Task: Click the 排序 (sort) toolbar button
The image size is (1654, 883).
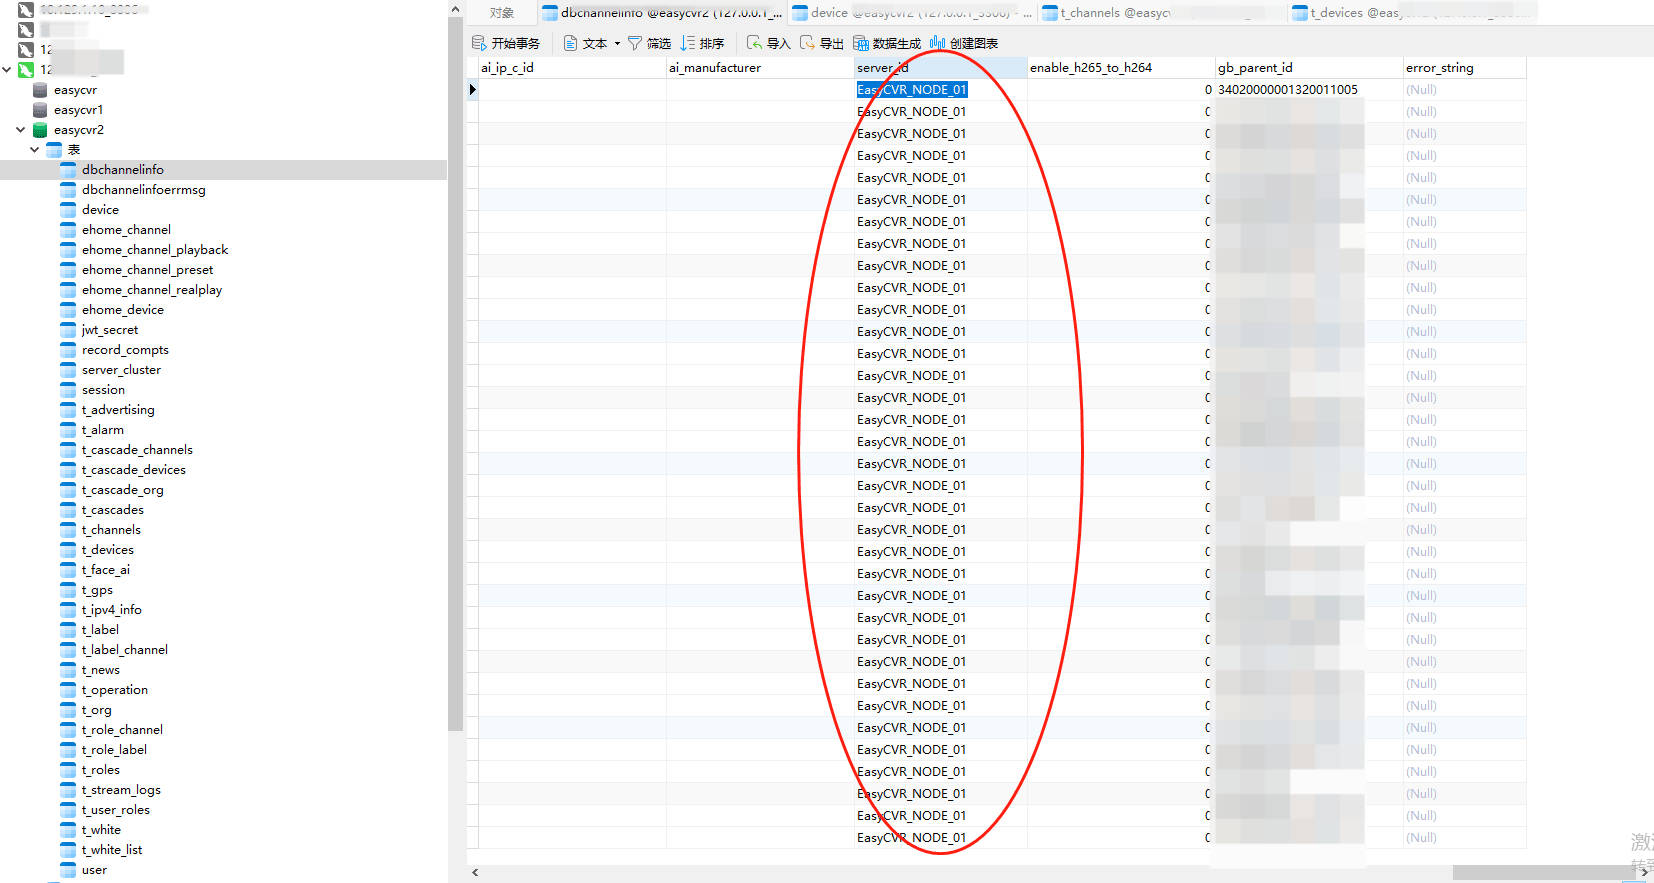Action: [x=702, y=43]
